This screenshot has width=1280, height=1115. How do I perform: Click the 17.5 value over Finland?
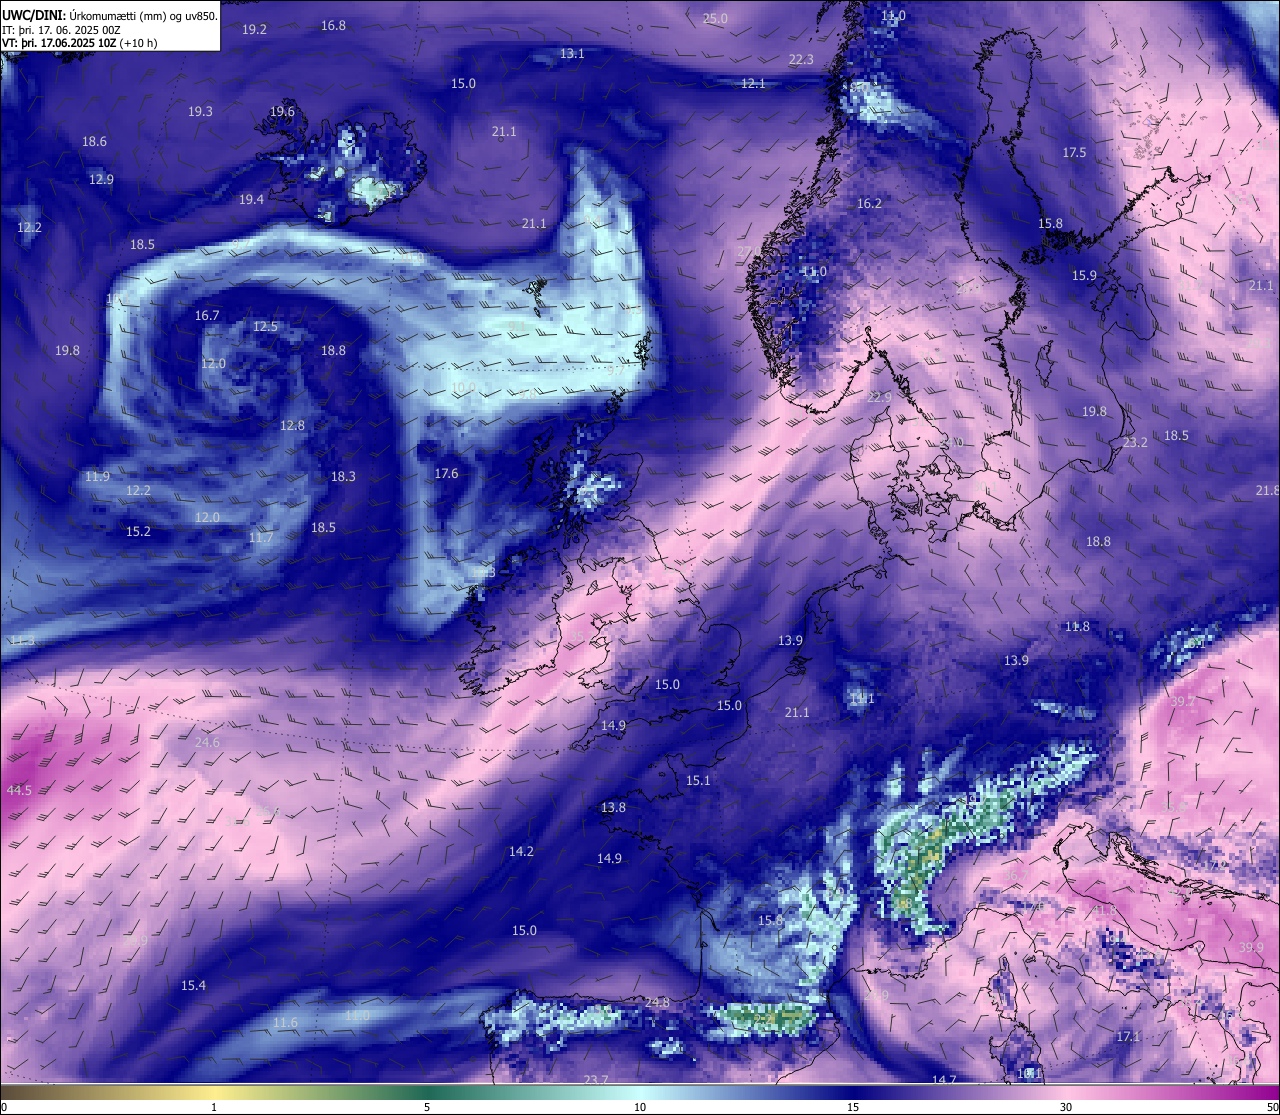pos(1074,152)
